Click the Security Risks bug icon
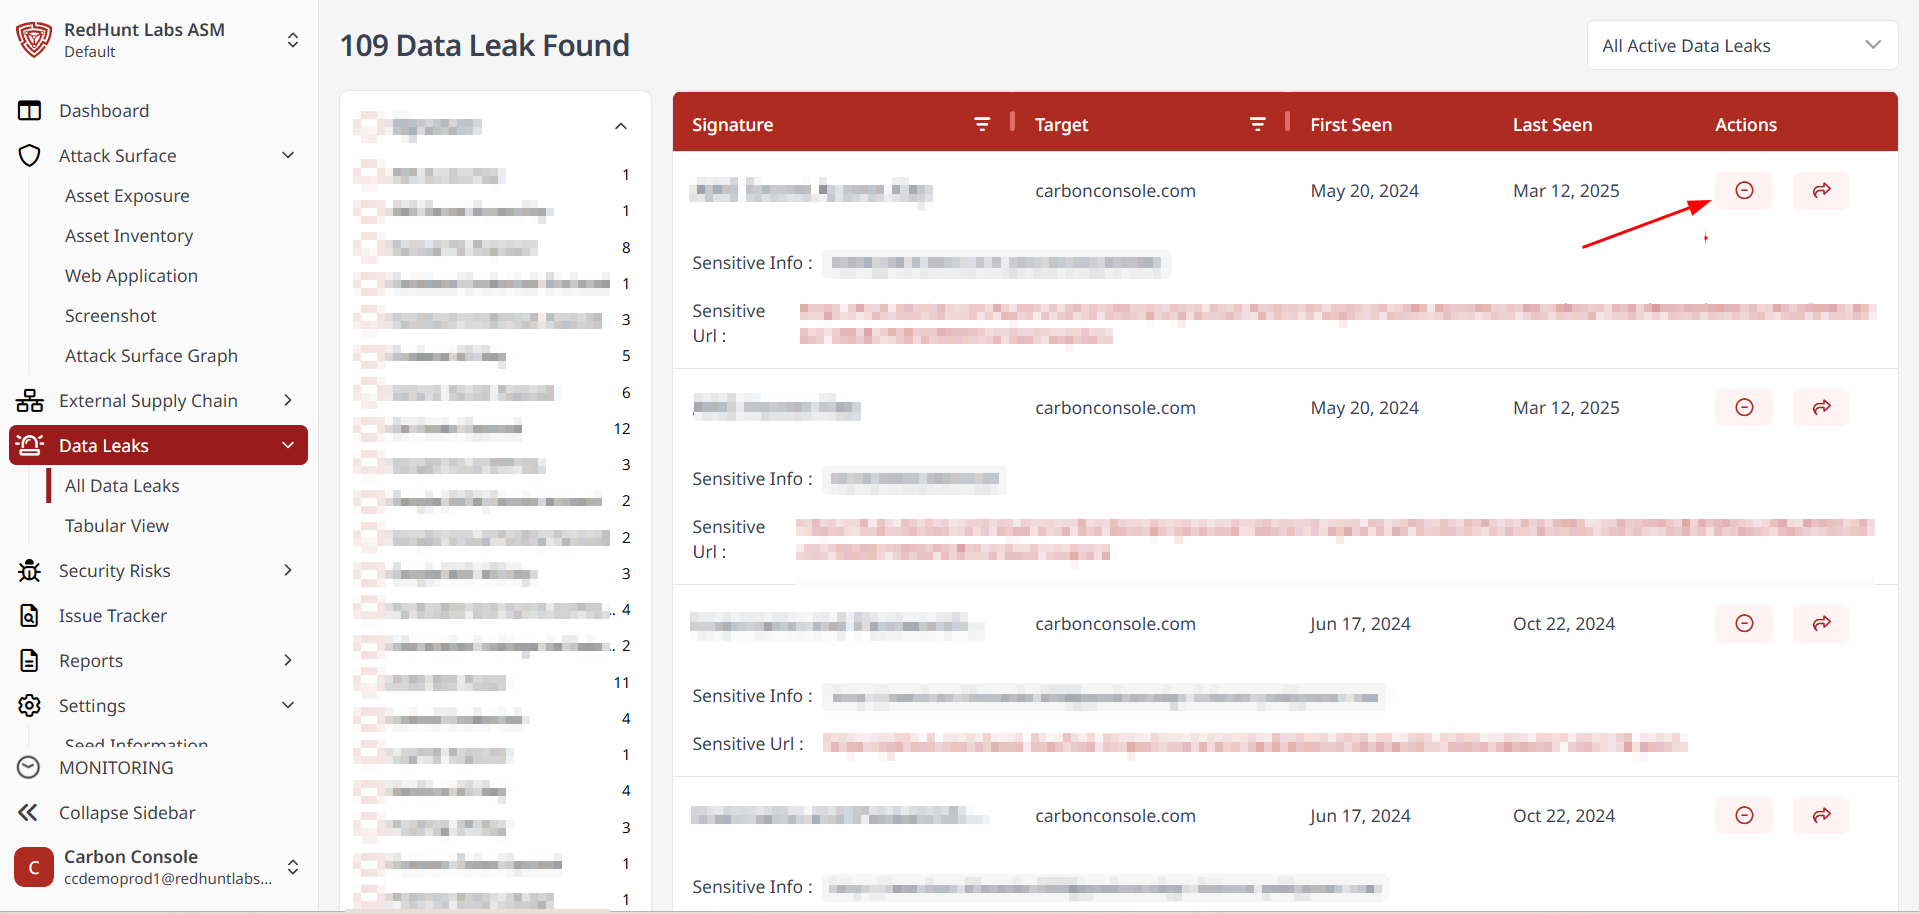Screen dimensions: 1919x914 (x=30, y=571)
